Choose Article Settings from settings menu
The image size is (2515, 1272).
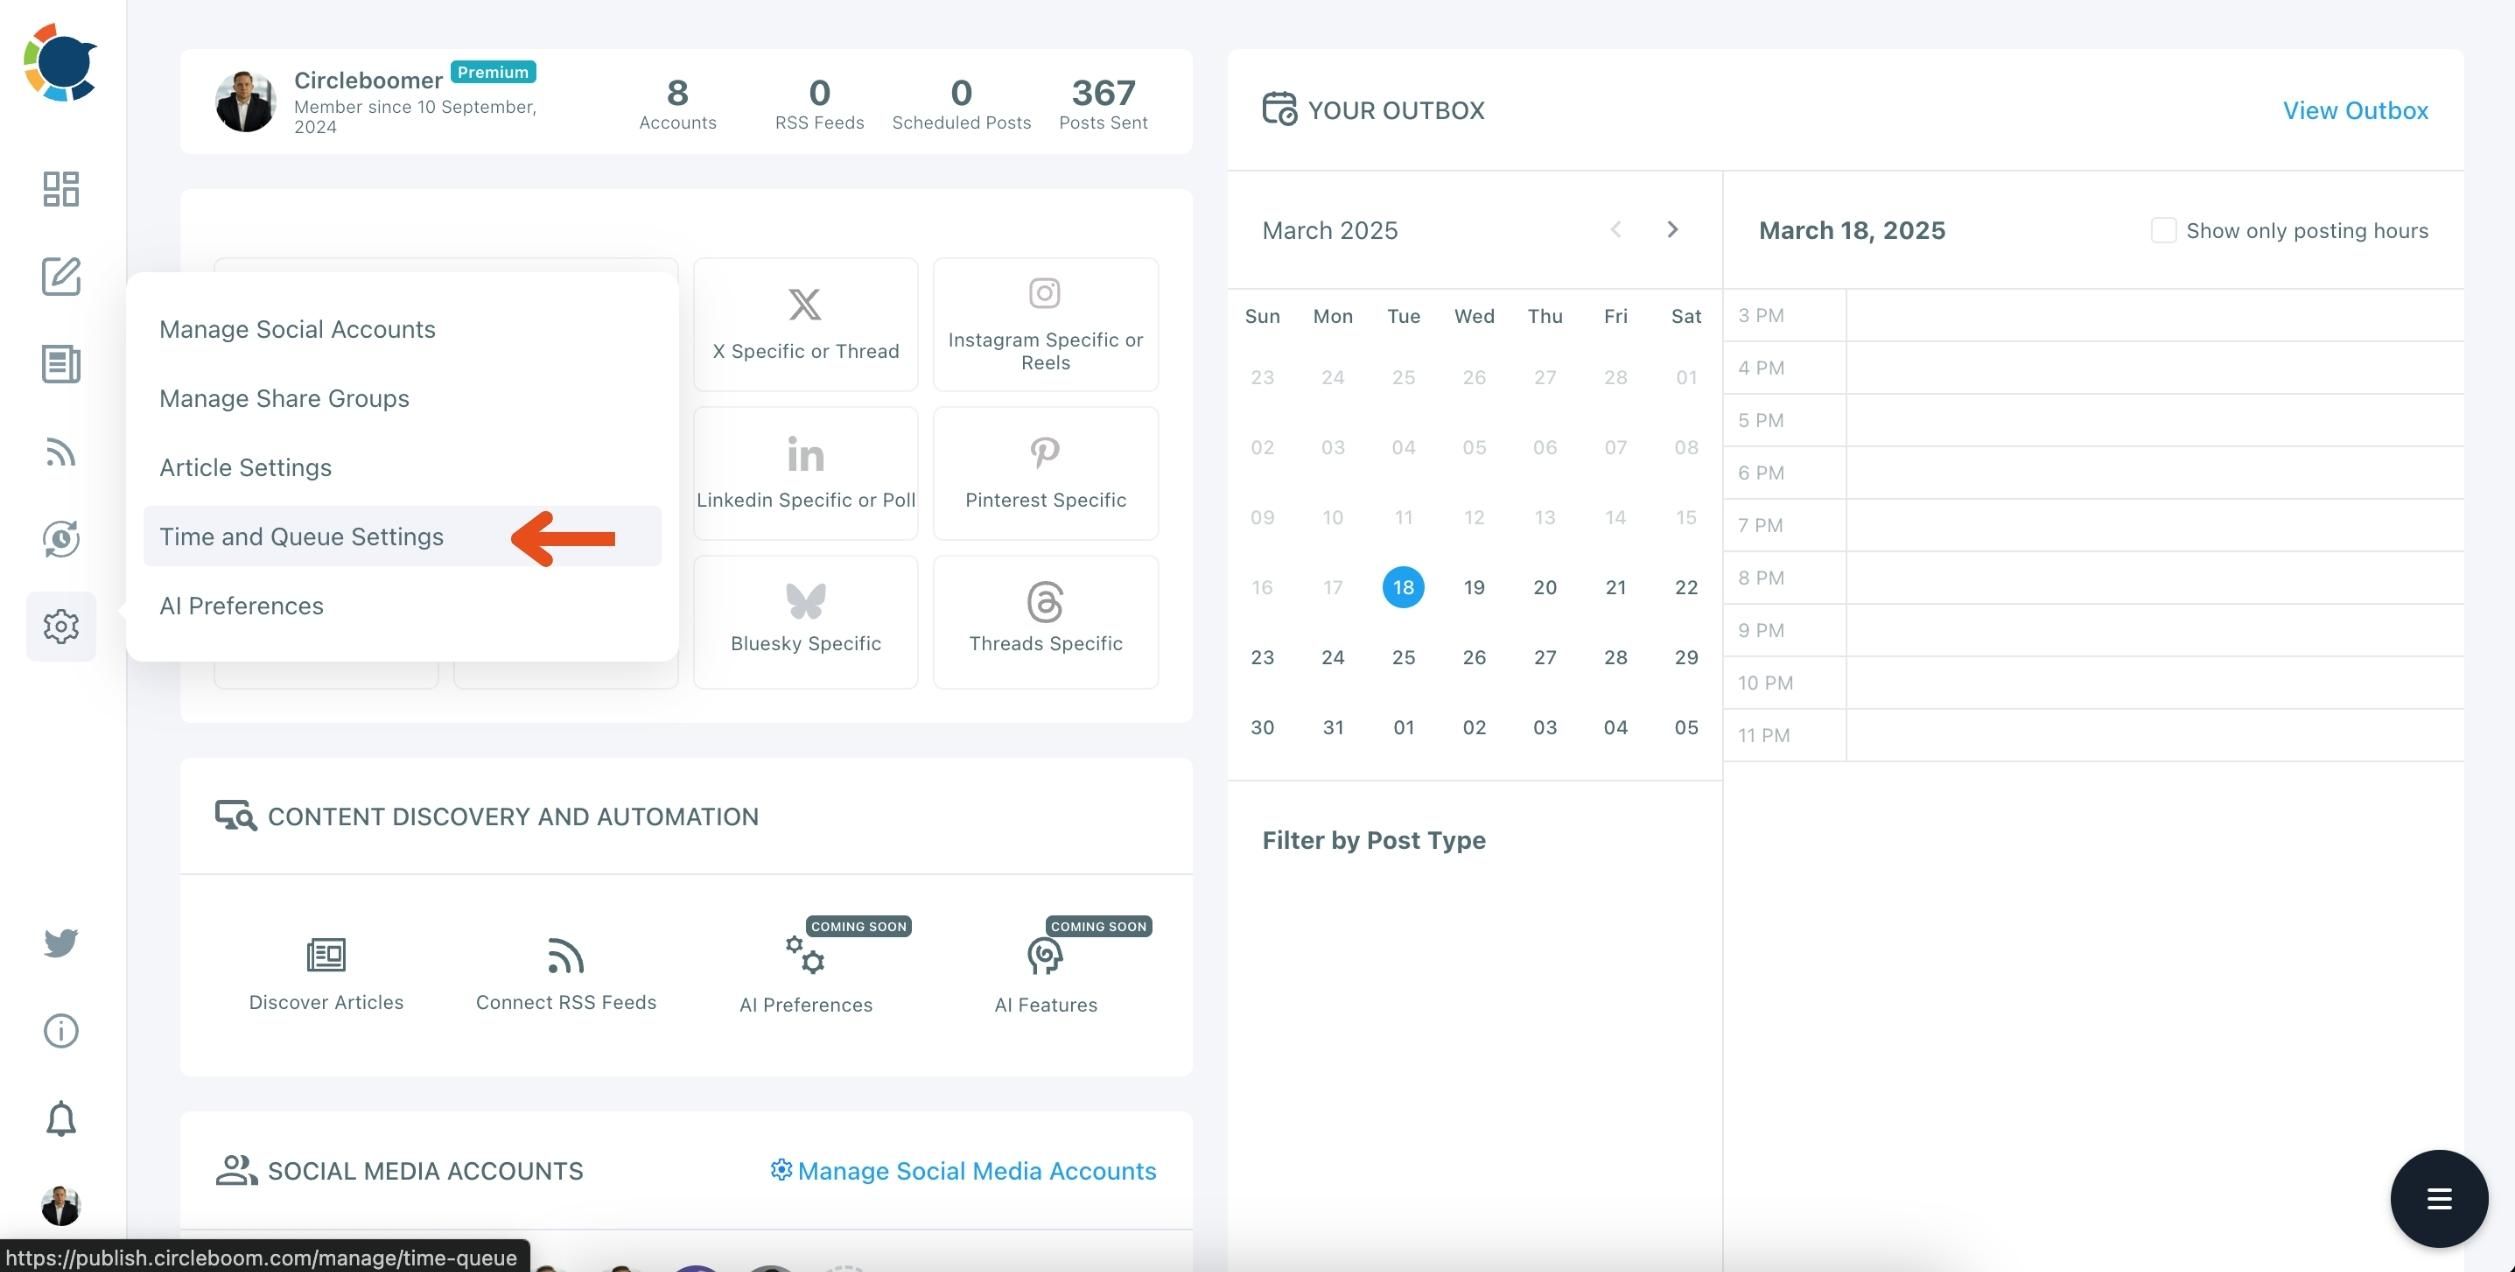402,467
